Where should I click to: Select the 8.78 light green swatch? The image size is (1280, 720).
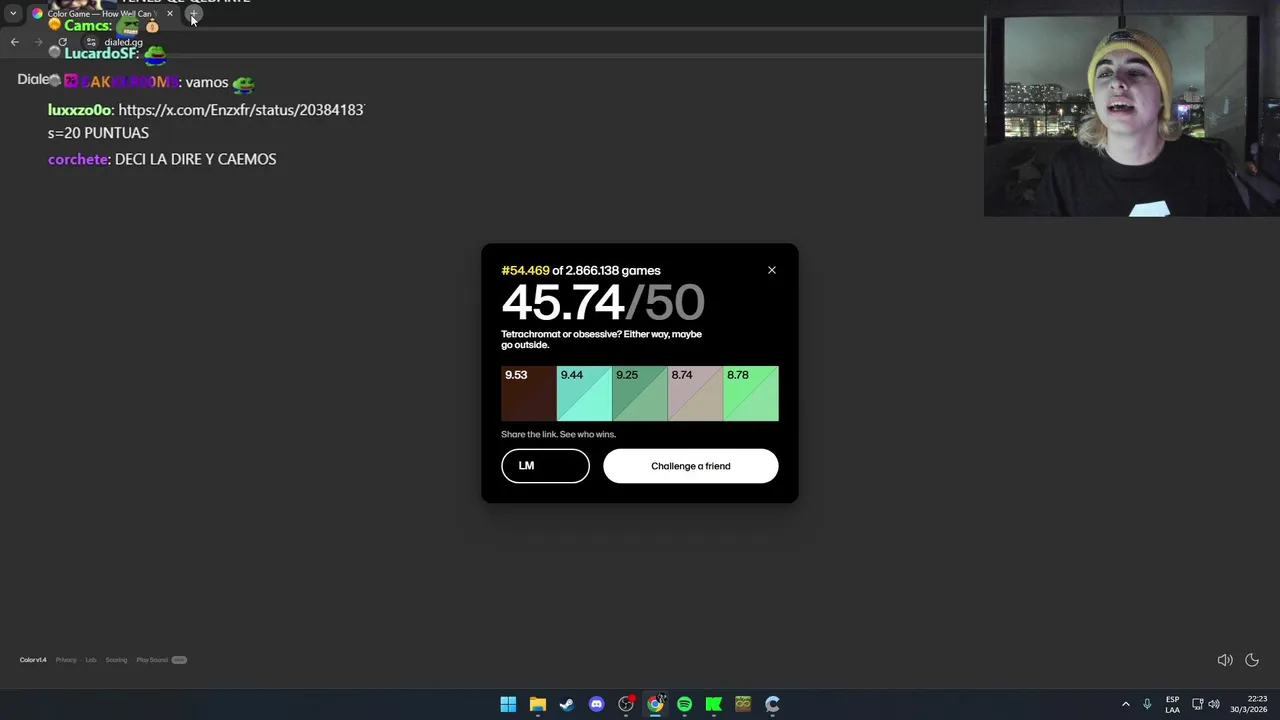(751, 394)
